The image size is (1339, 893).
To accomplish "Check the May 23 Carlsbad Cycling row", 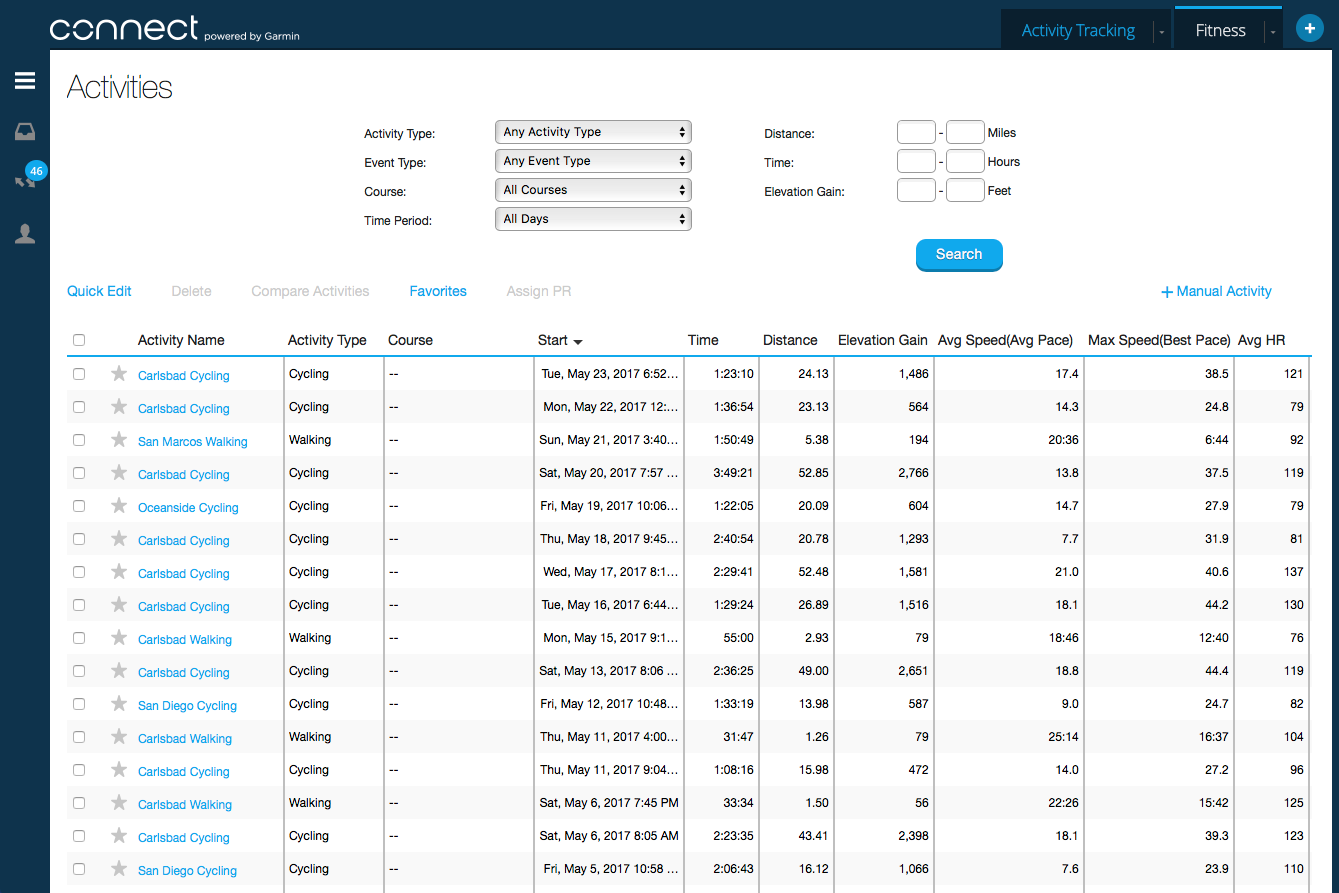I will (79, 374).
